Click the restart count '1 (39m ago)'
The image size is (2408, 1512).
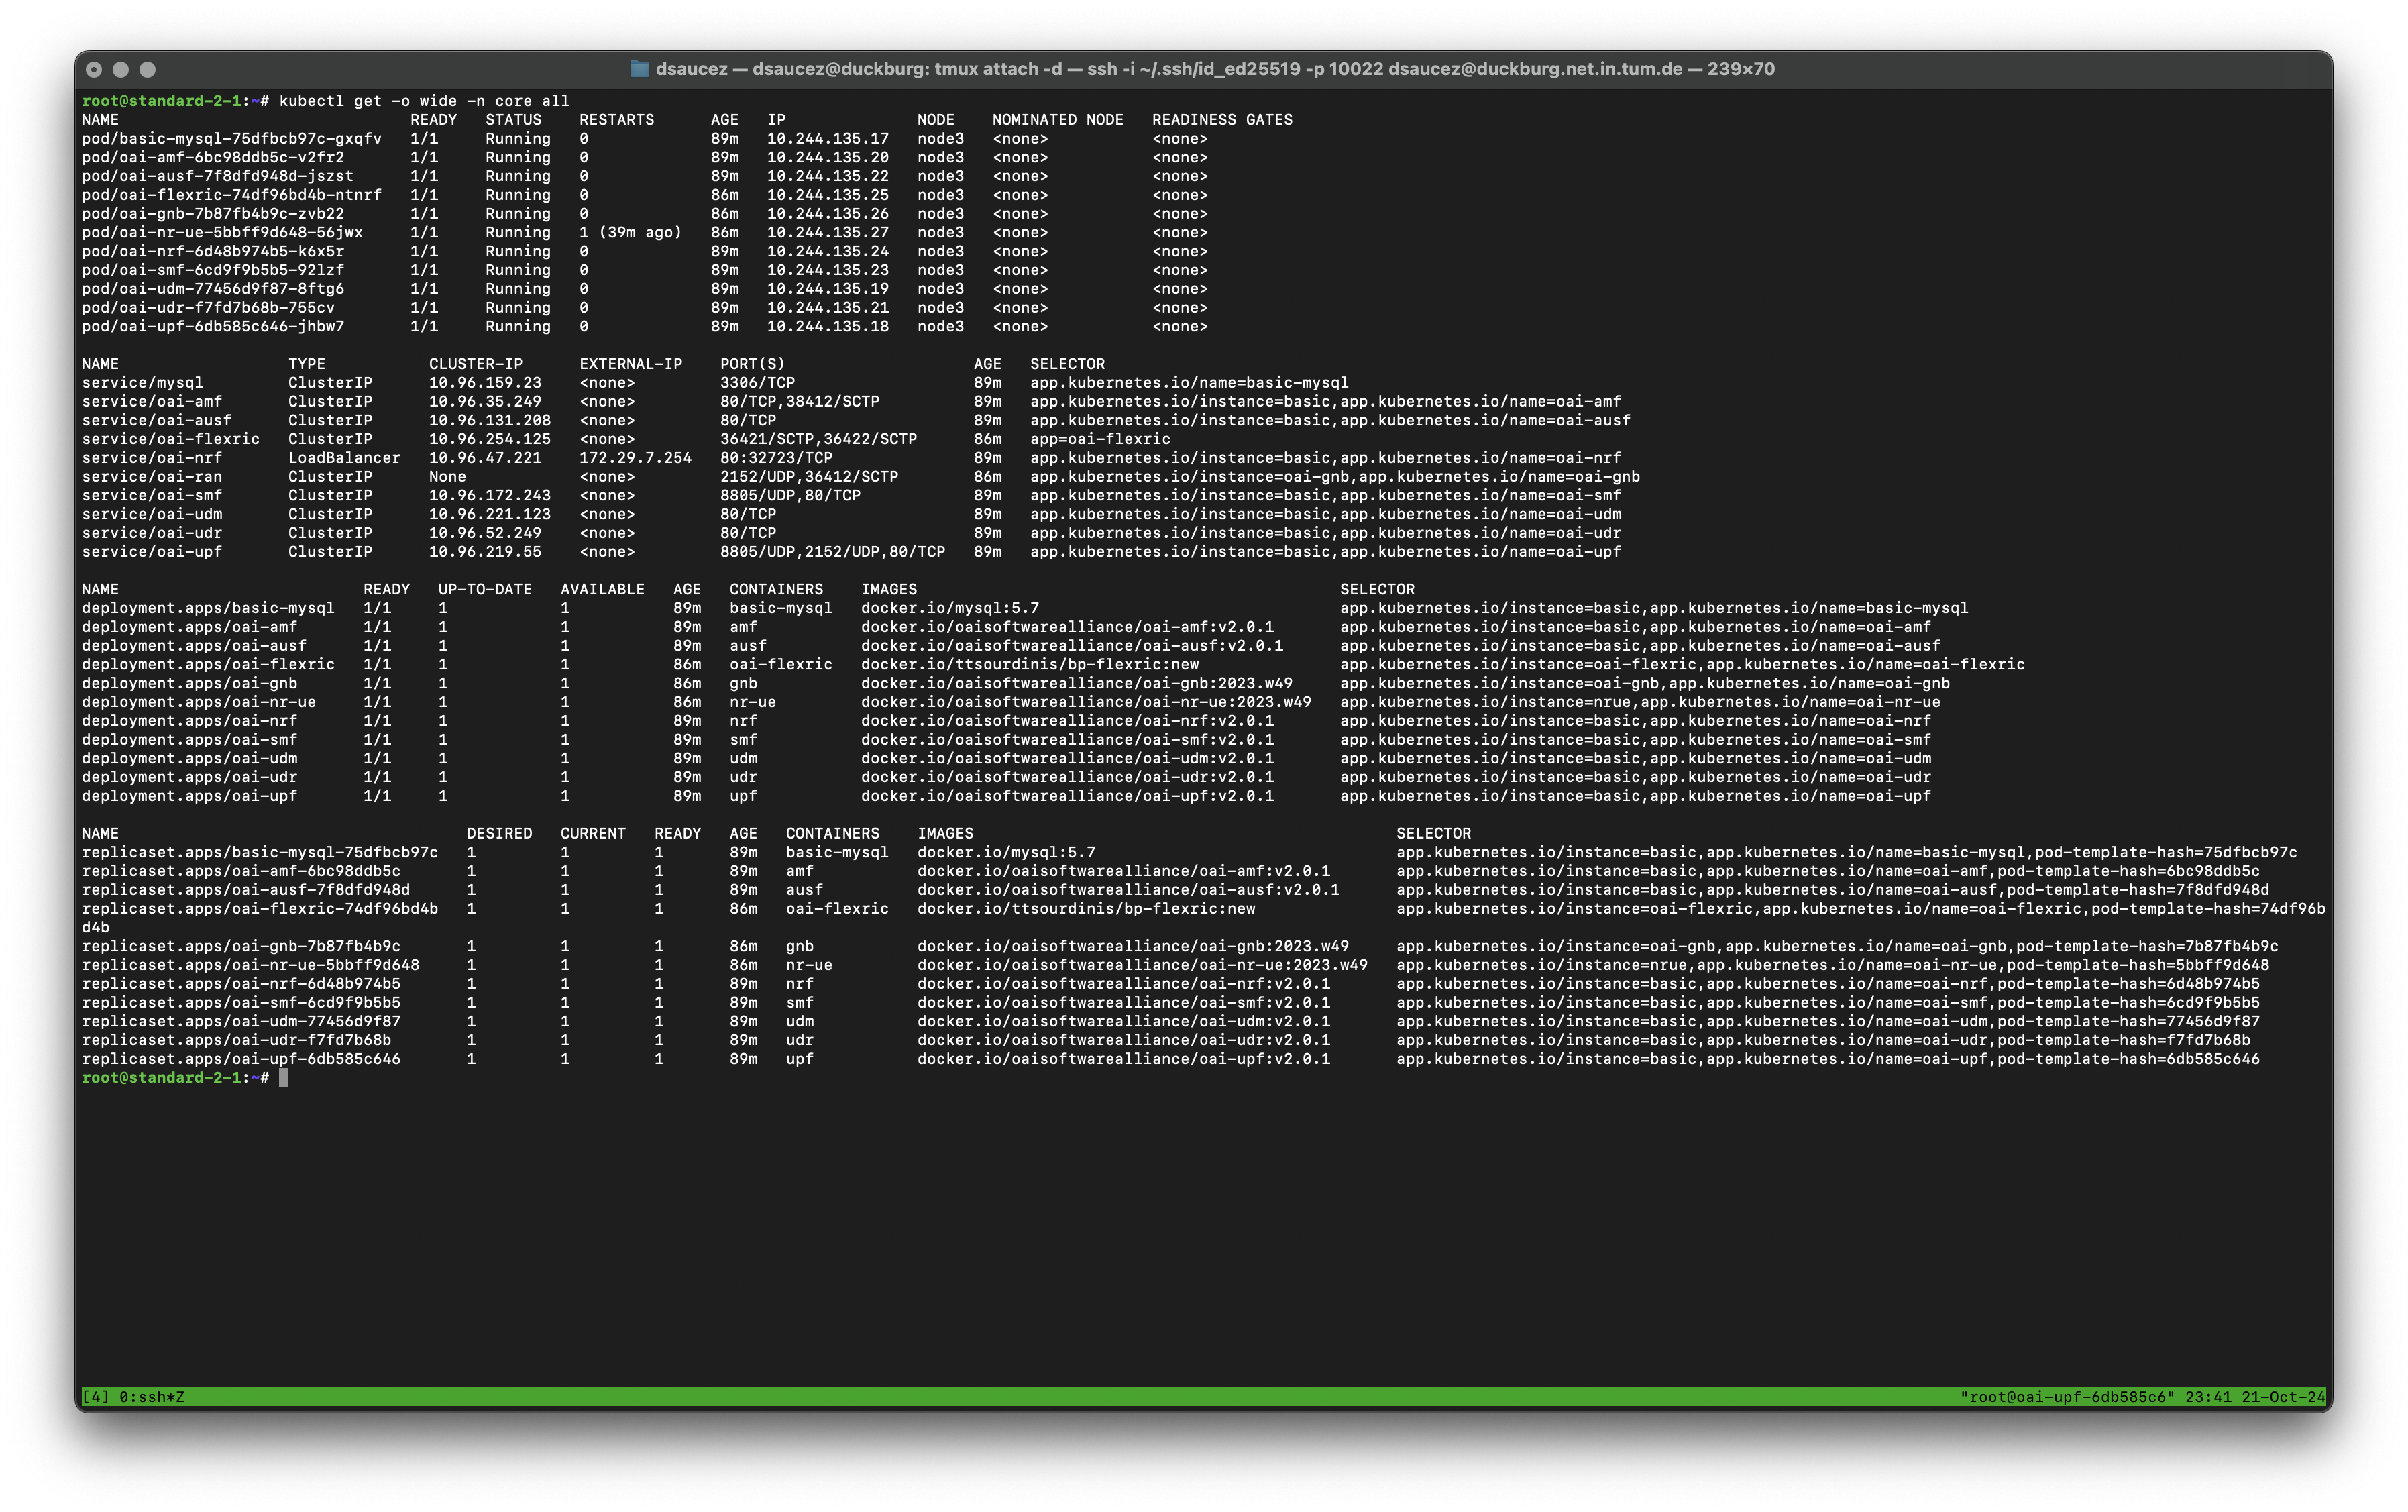coord(631,232)
